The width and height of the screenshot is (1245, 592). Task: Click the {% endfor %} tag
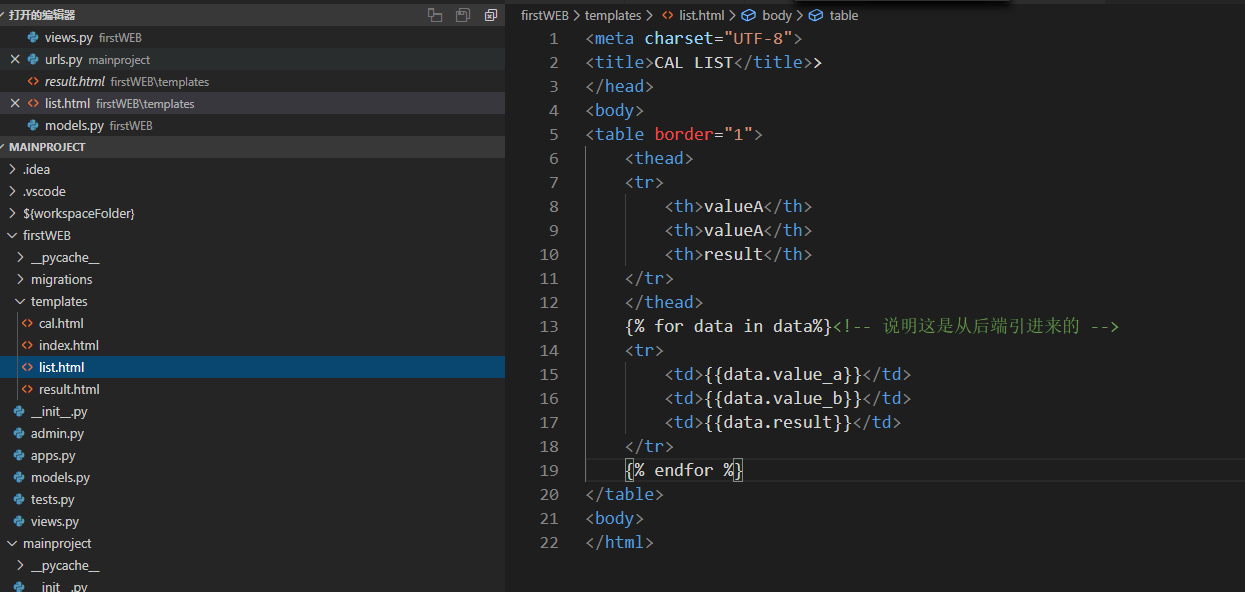[684, 470]
